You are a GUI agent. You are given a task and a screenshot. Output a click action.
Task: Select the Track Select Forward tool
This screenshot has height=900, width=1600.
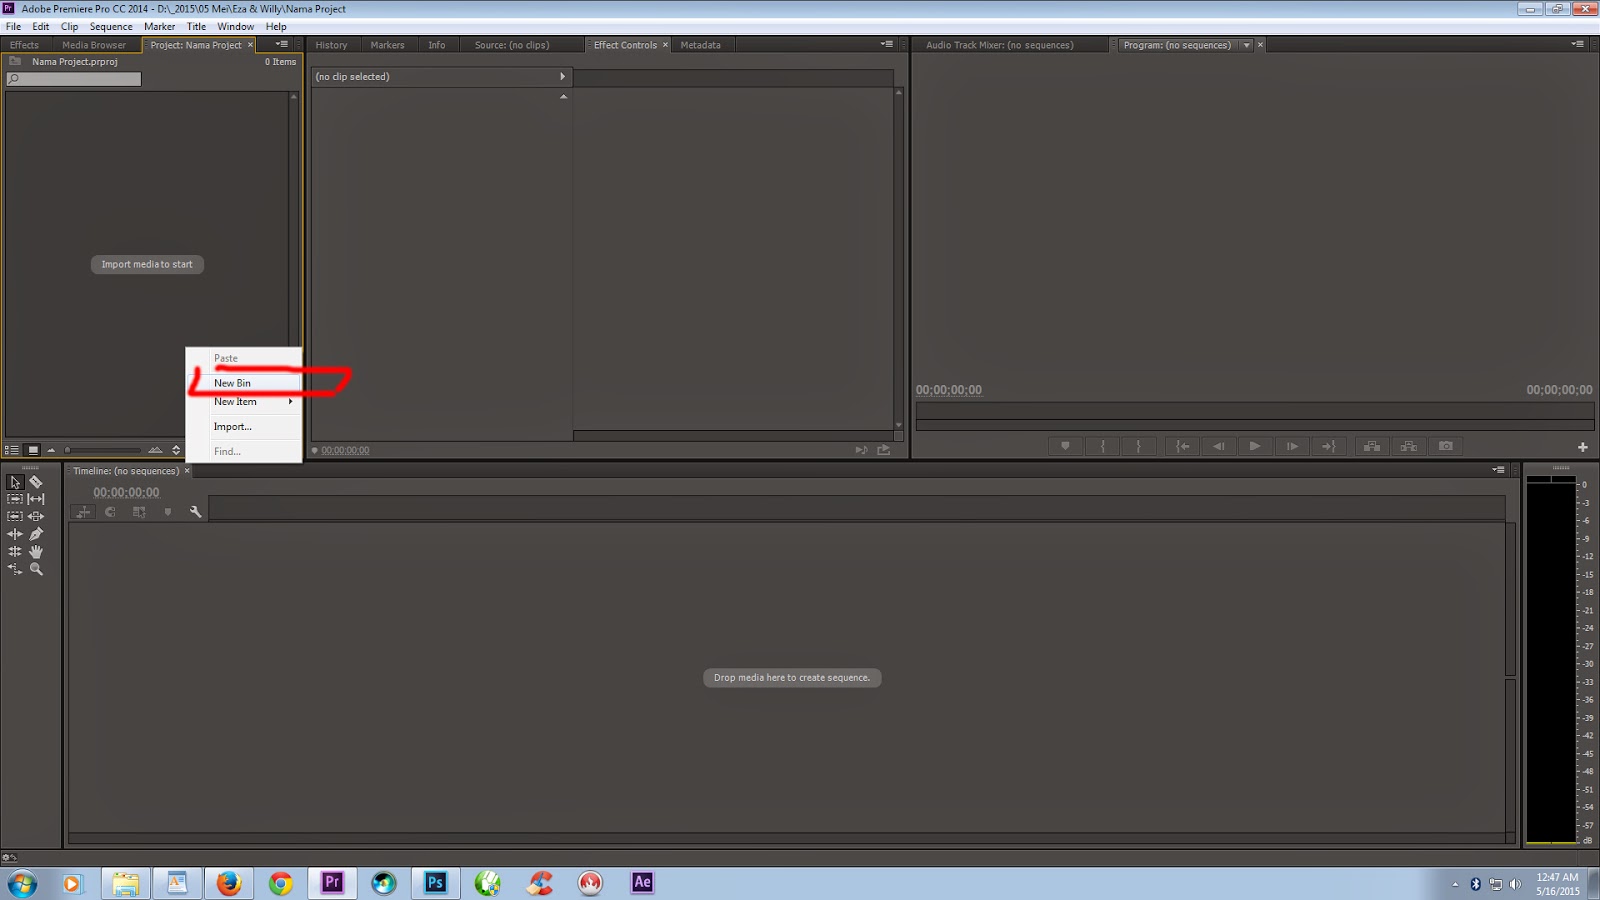(x=15, y=499)
